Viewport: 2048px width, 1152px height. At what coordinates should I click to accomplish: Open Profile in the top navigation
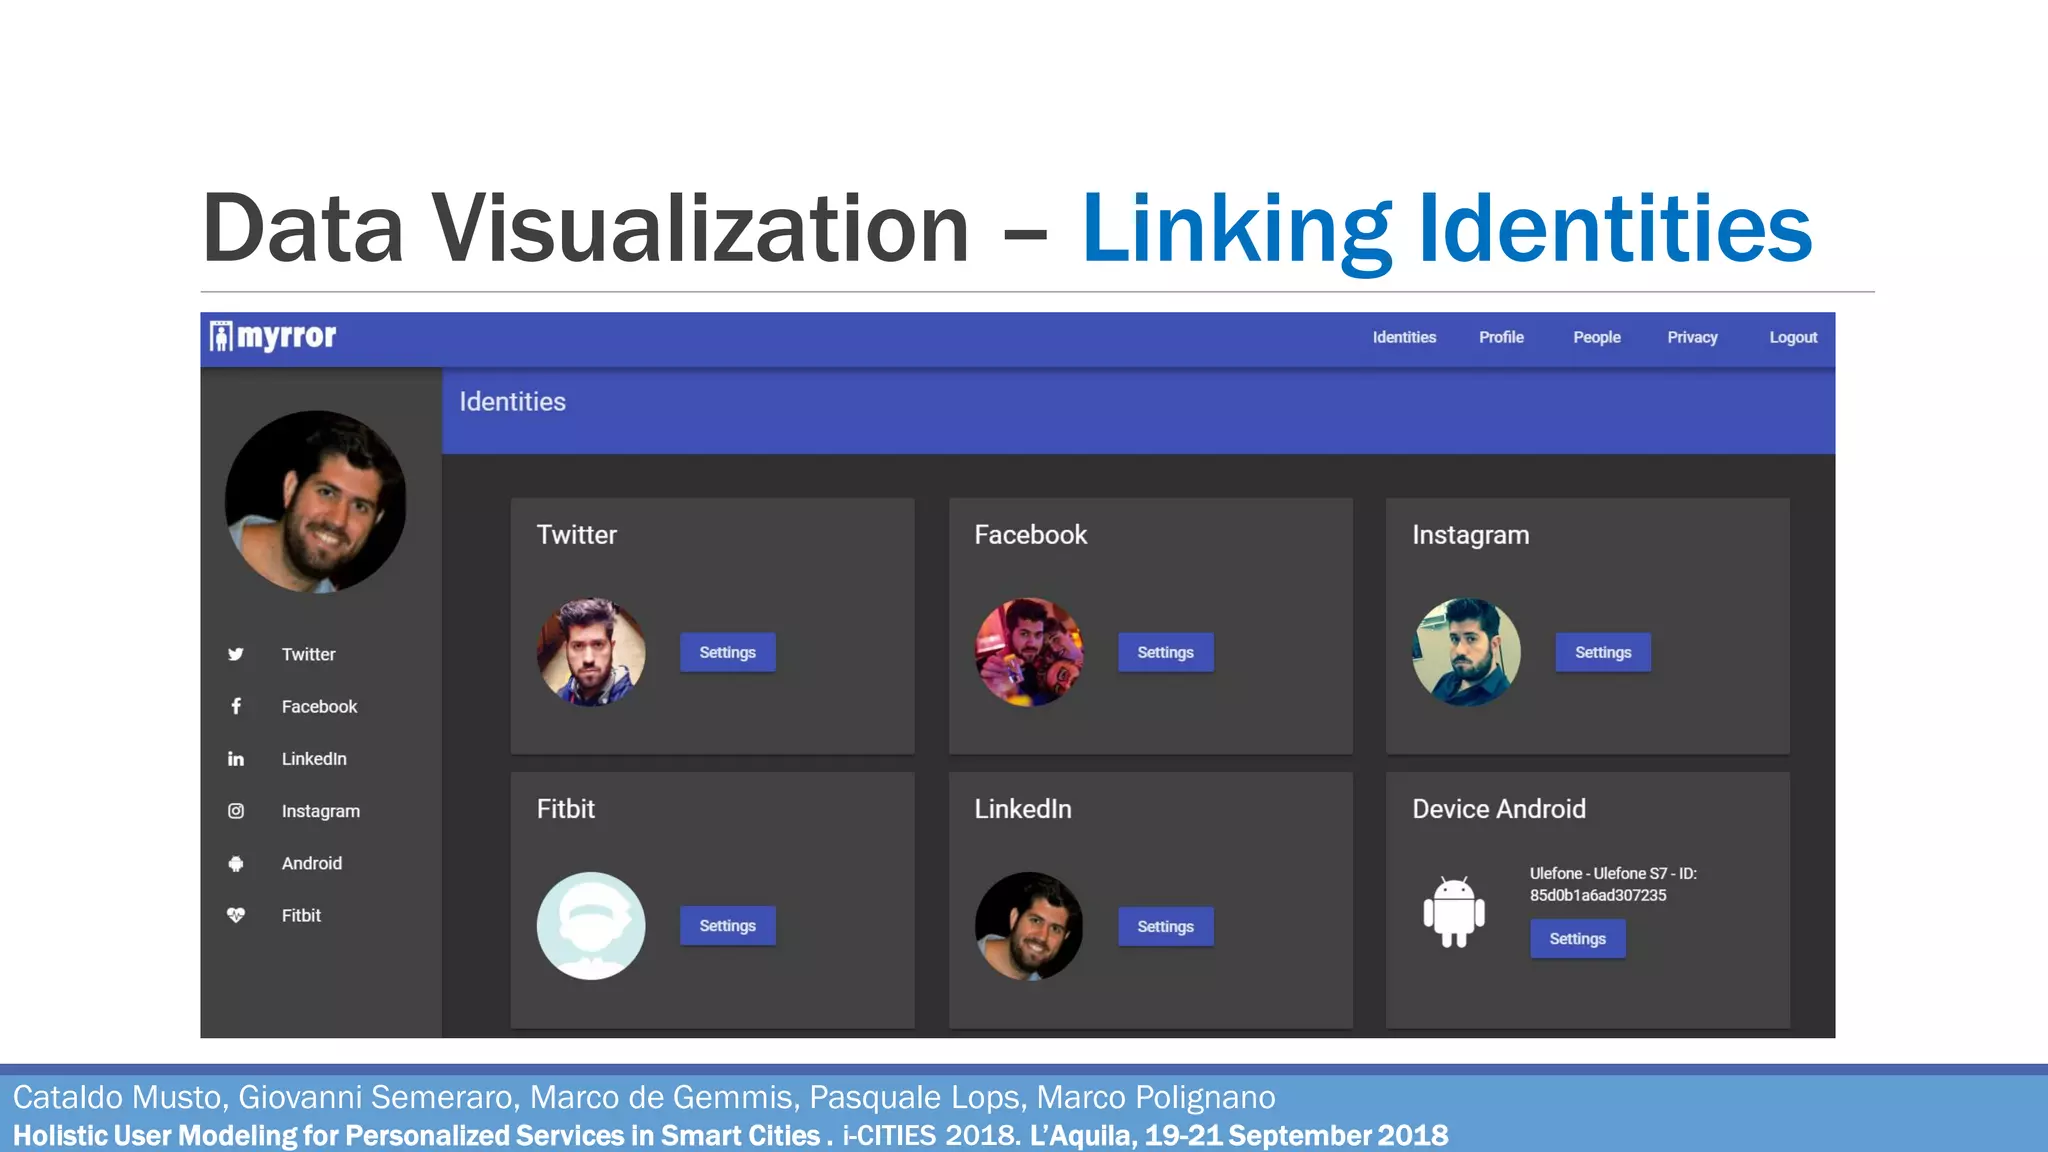(1501, 337)
